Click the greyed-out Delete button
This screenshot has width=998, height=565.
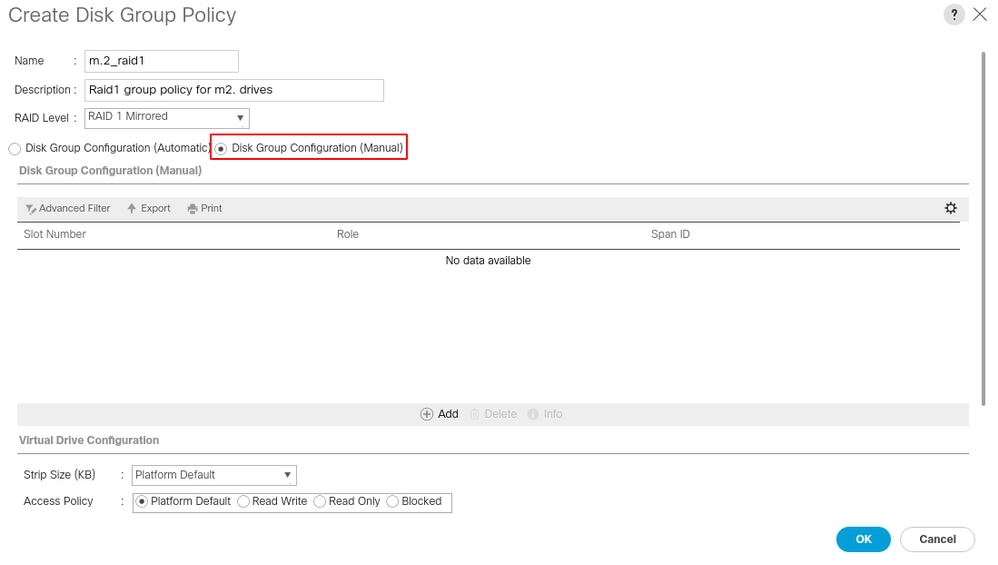tap(493, 414)
